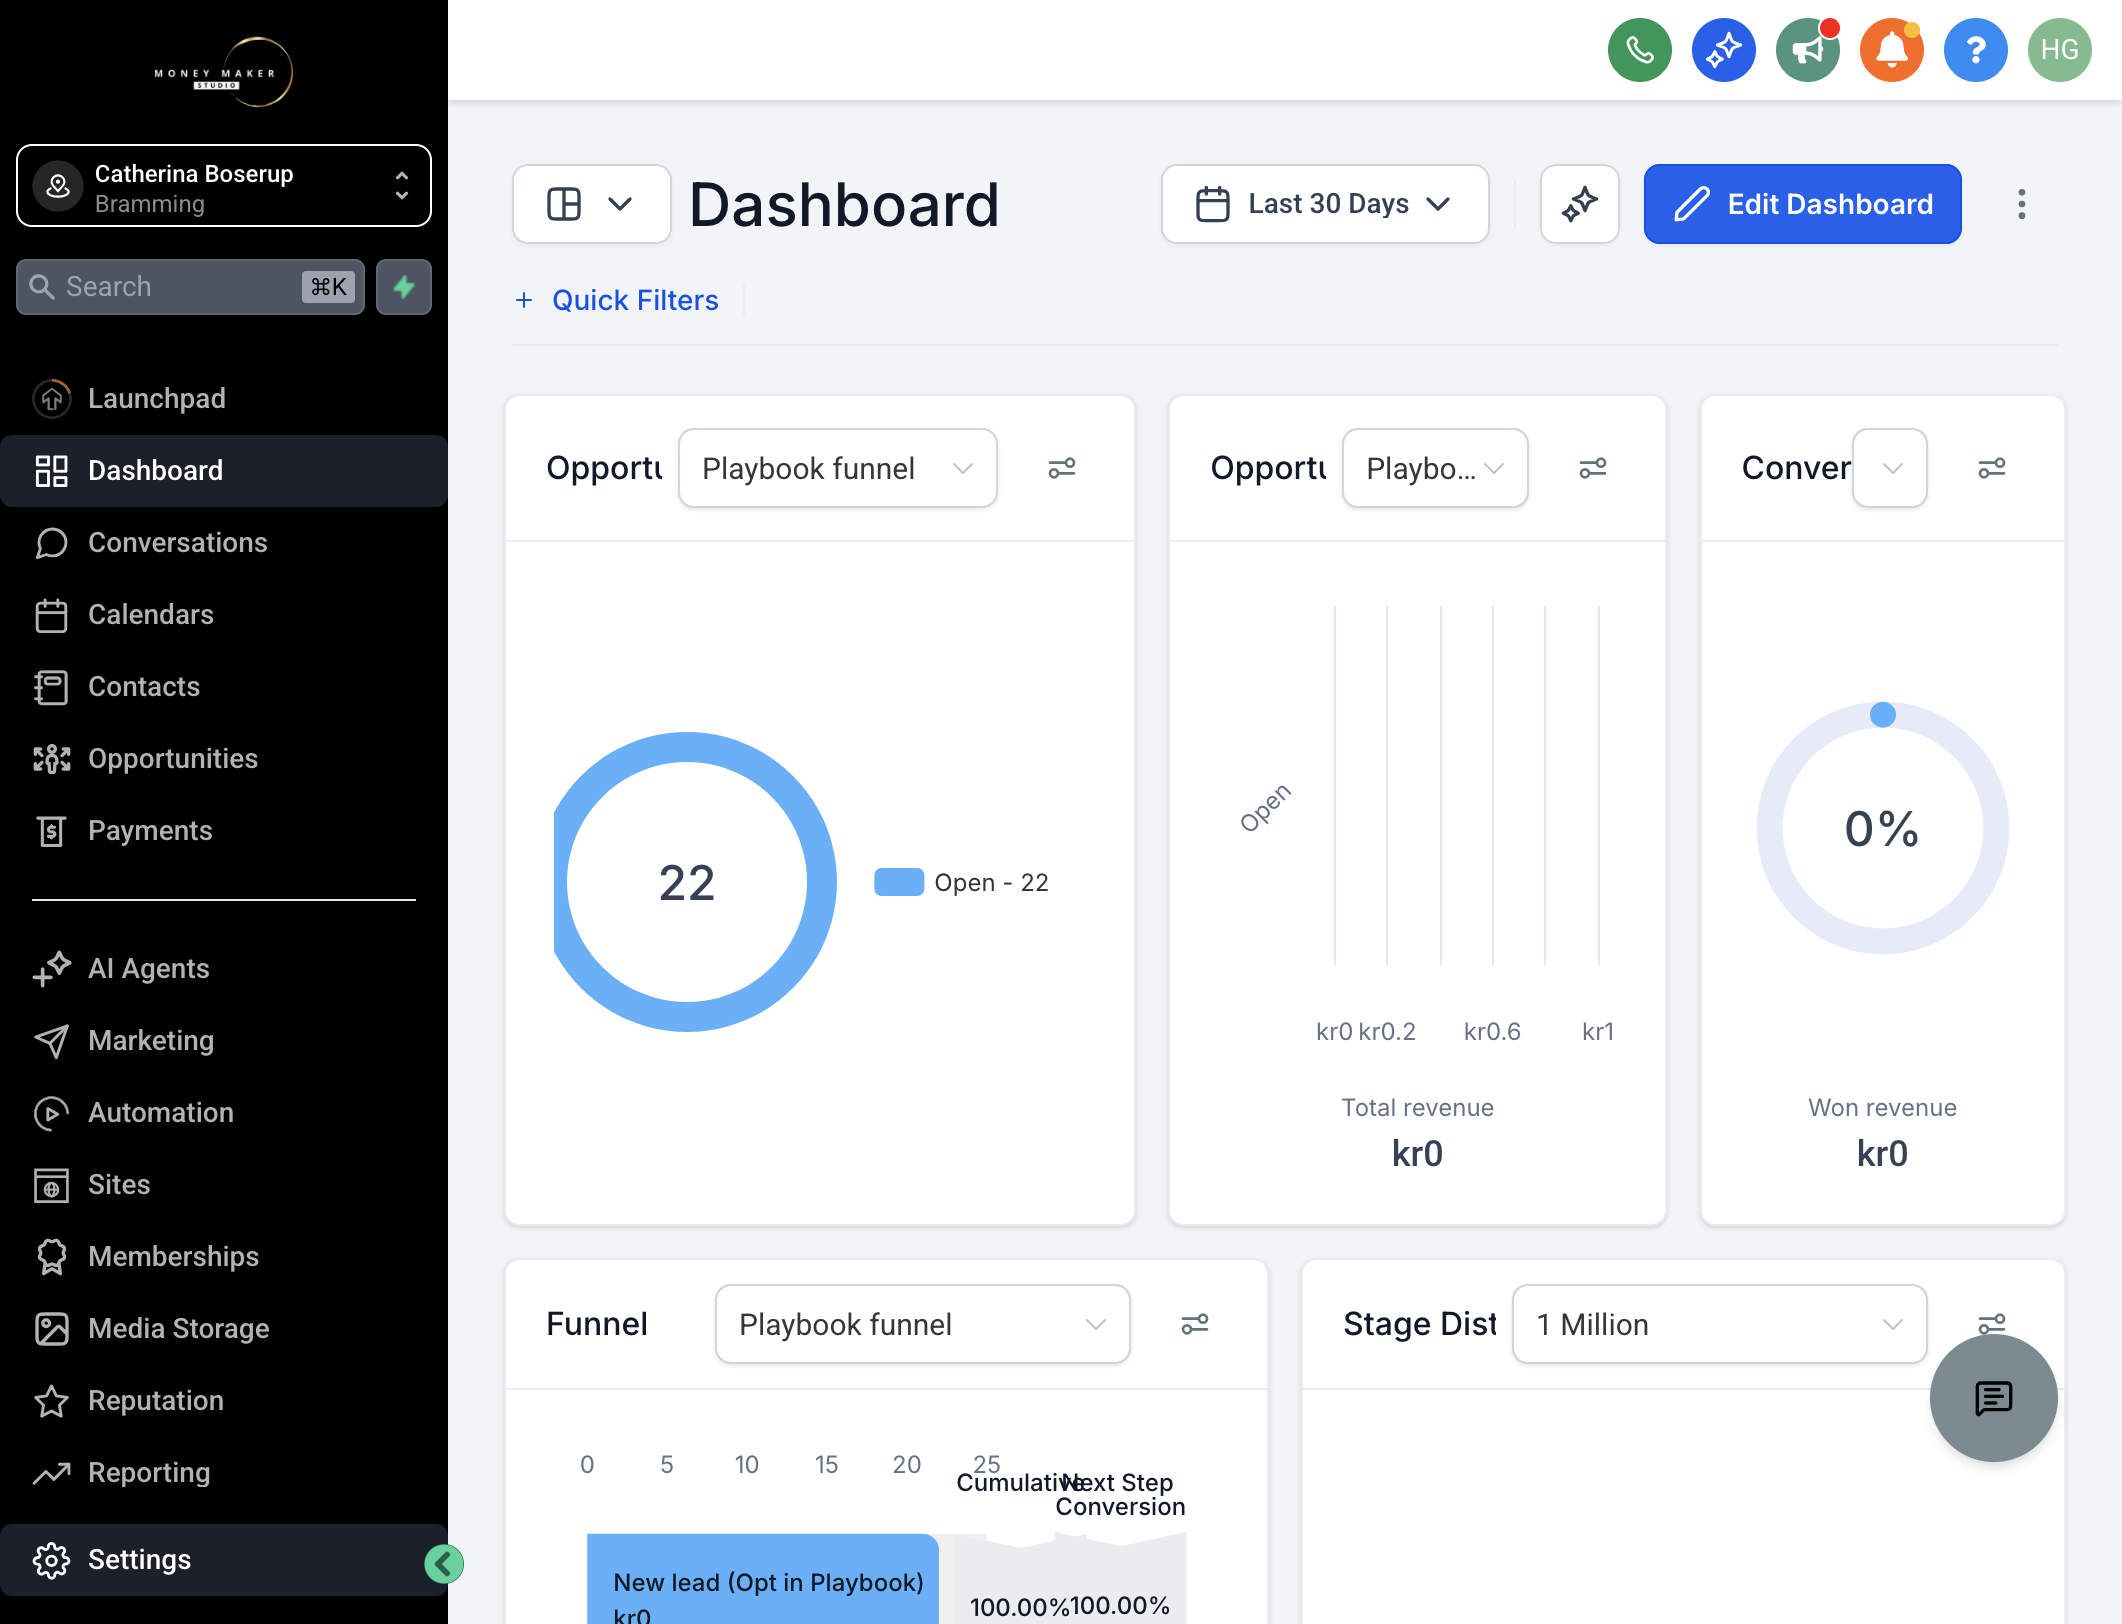Open the Last 30 Days date range dropdown

(1324, 204)
